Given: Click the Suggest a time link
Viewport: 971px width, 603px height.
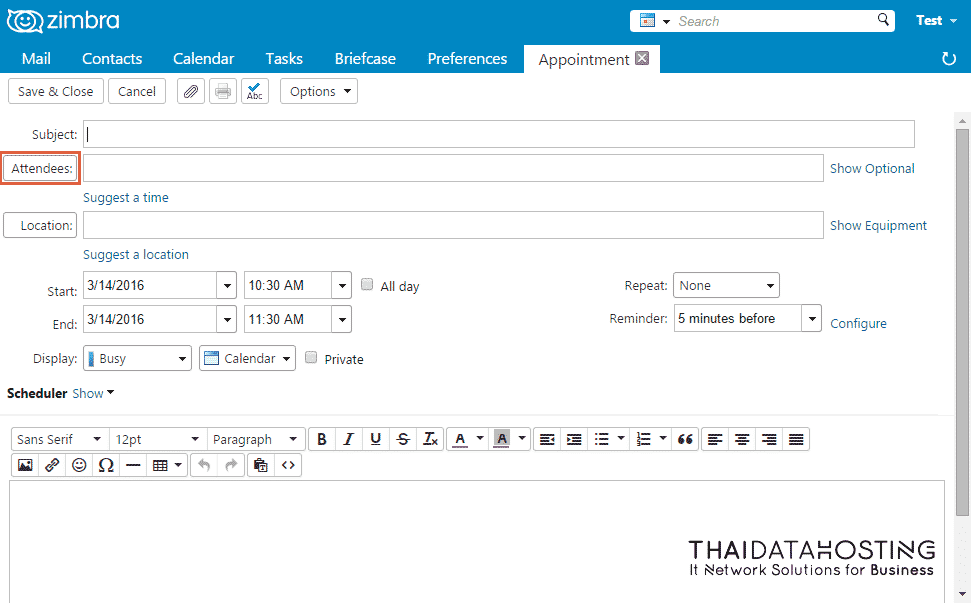Looking at the screenshot, I should click(x=126, y=198).
